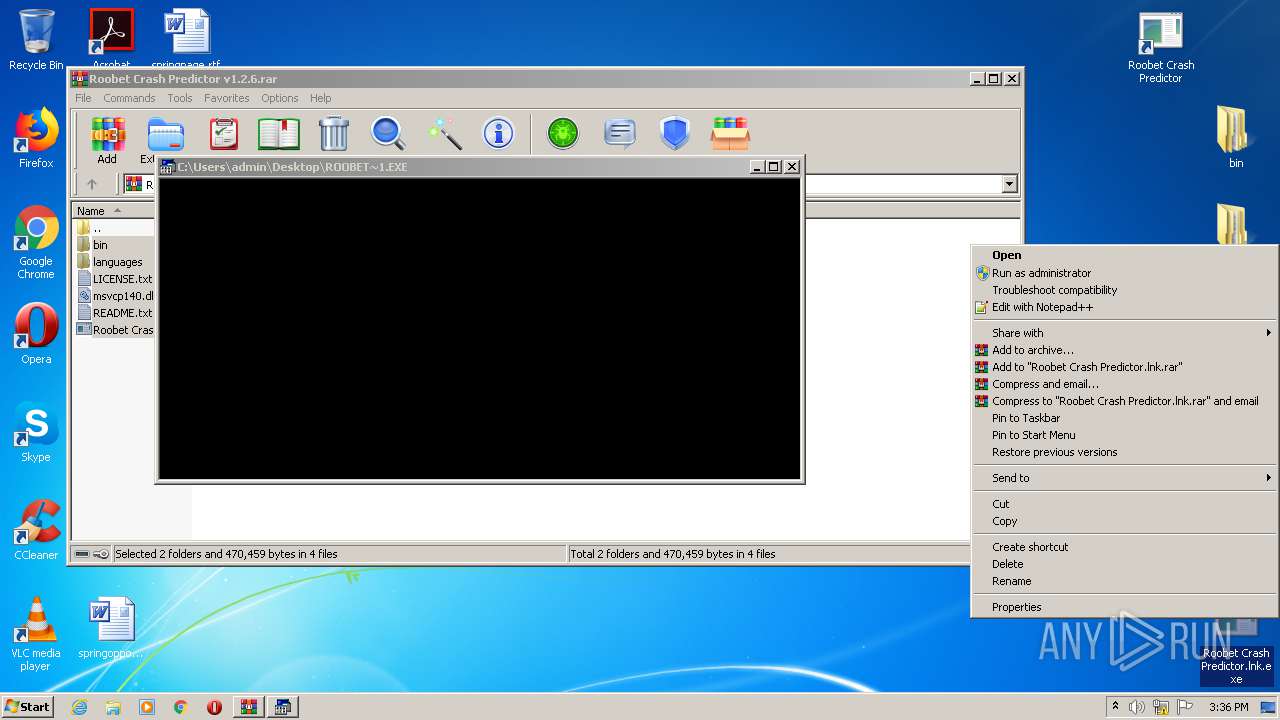Select the Acrobat desktop shortcut
Screen dimensions: 1280x720
tap(111, 38)
